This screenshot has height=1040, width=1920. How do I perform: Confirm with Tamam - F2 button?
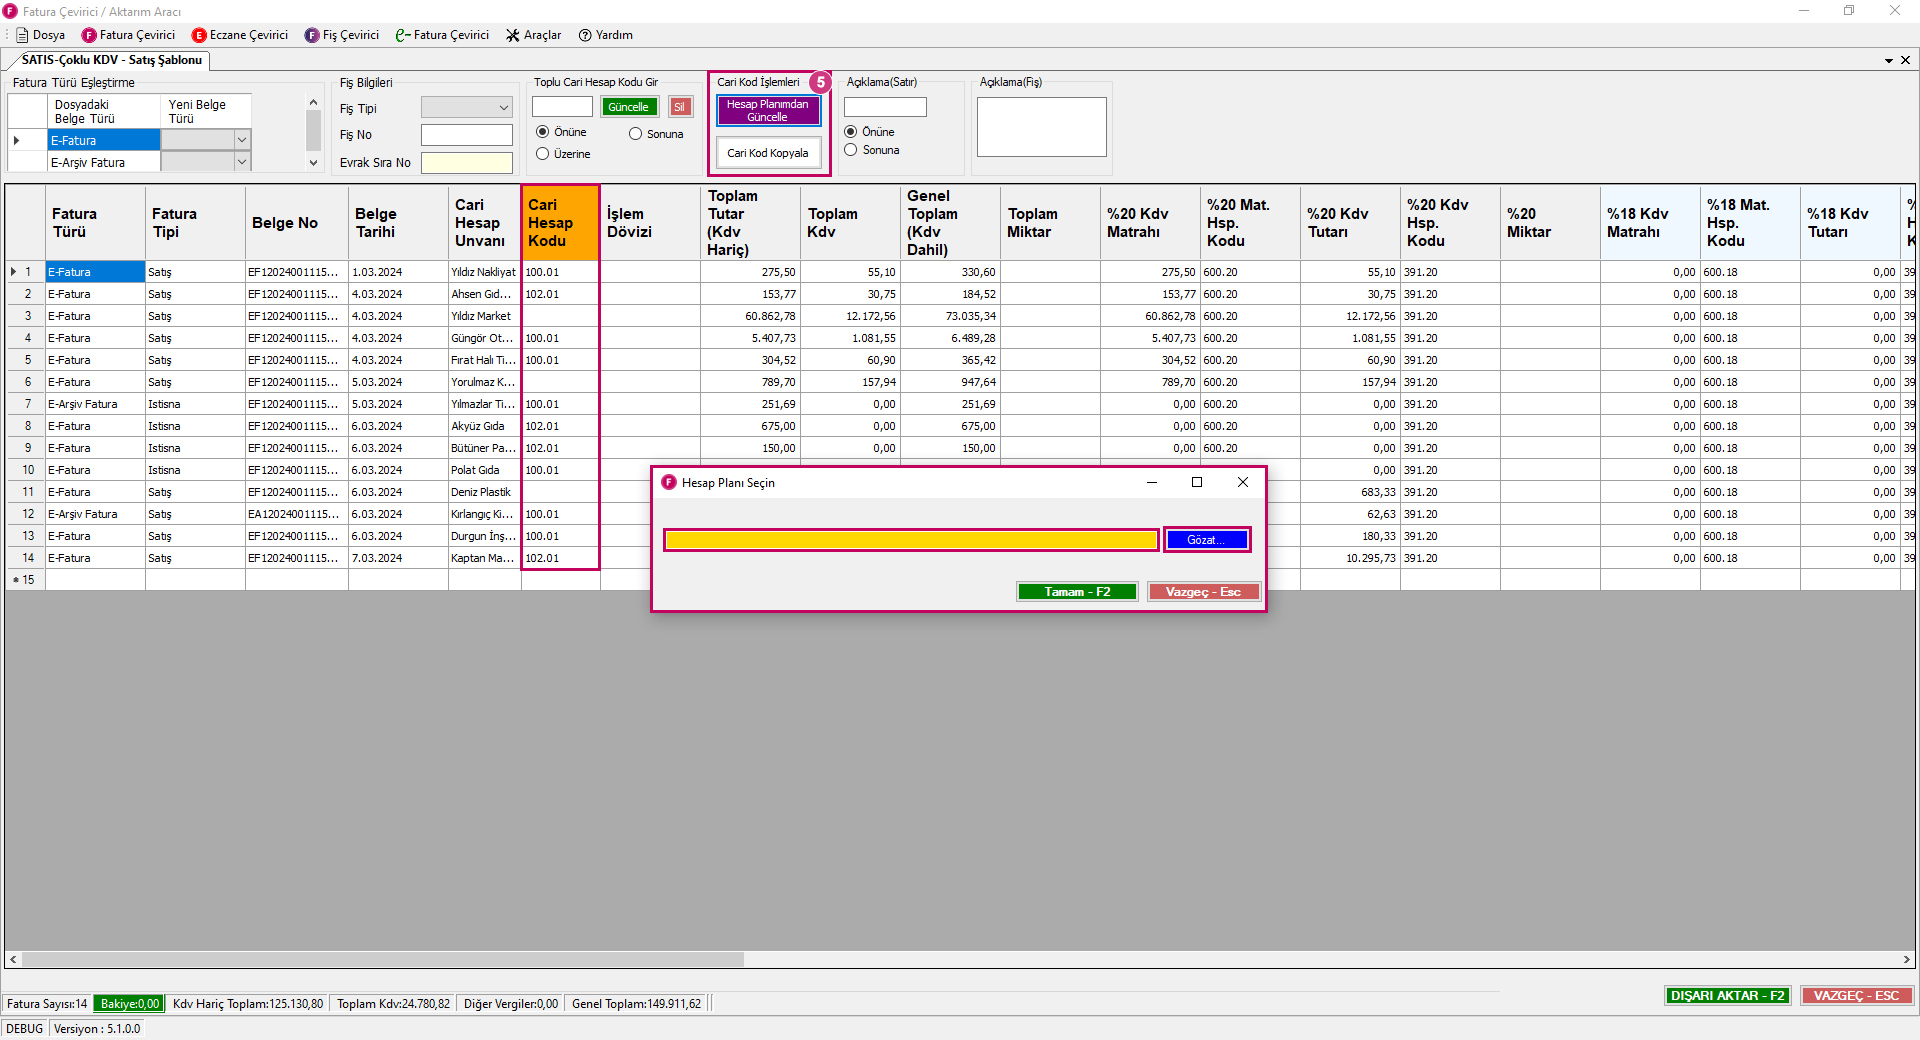[1077, 592]
